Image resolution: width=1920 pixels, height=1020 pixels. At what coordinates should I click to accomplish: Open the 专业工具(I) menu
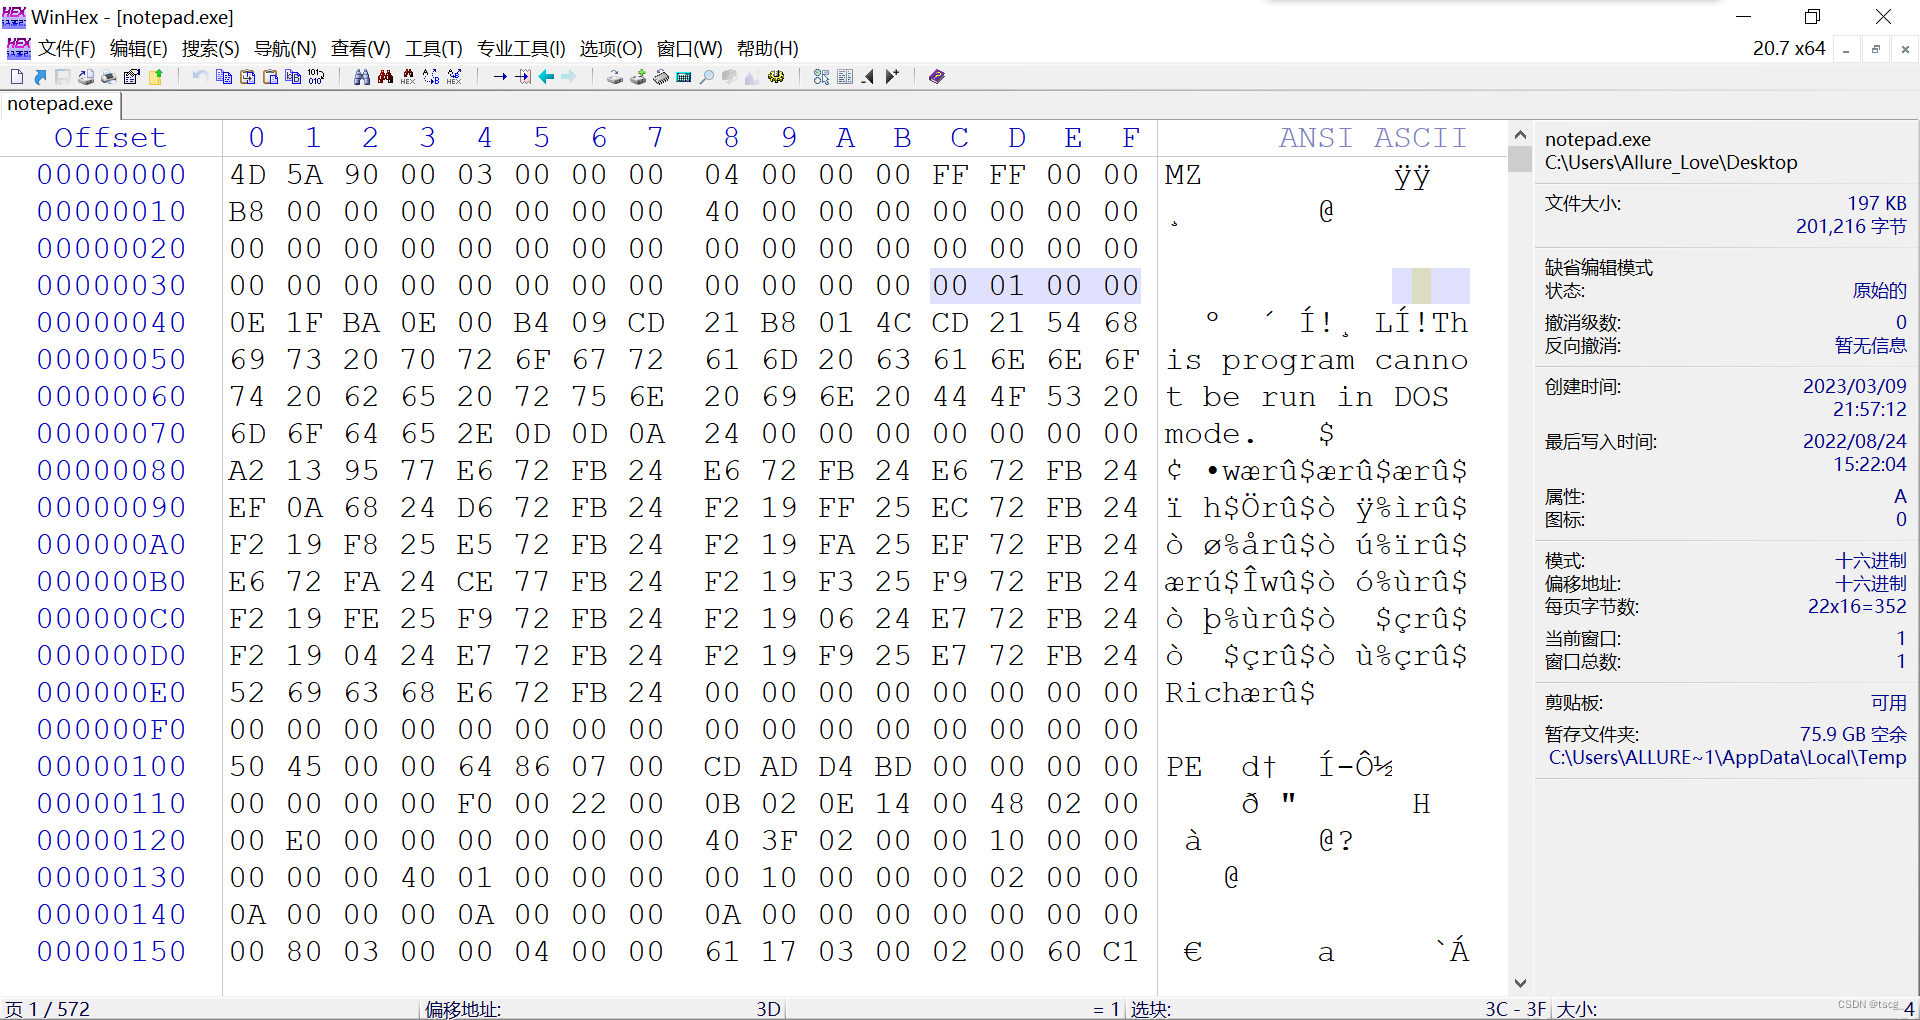[x=521, y=48]
